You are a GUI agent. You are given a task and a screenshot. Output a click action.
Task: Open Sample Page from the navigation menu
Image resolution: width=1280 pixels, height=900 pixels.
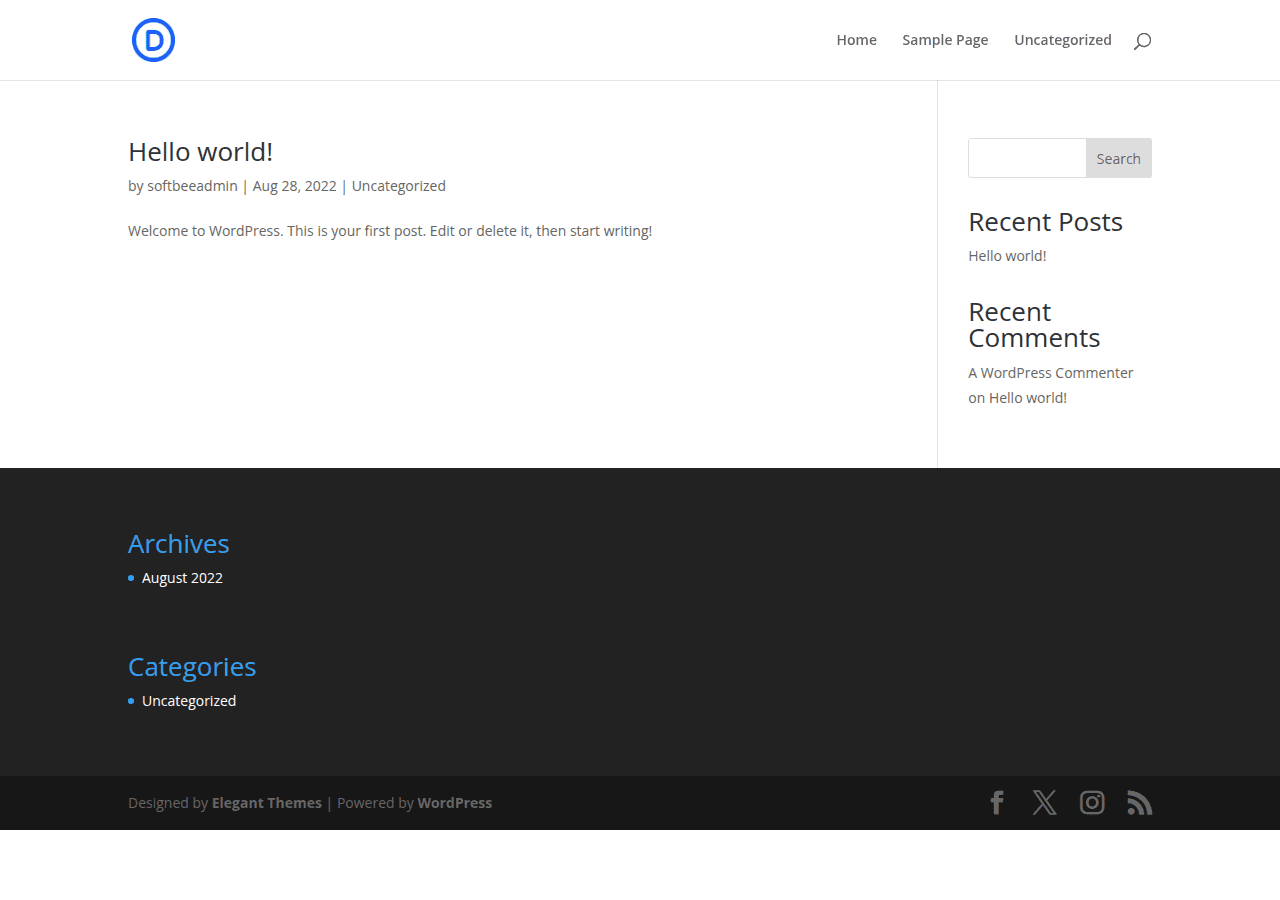pos(945,40)
